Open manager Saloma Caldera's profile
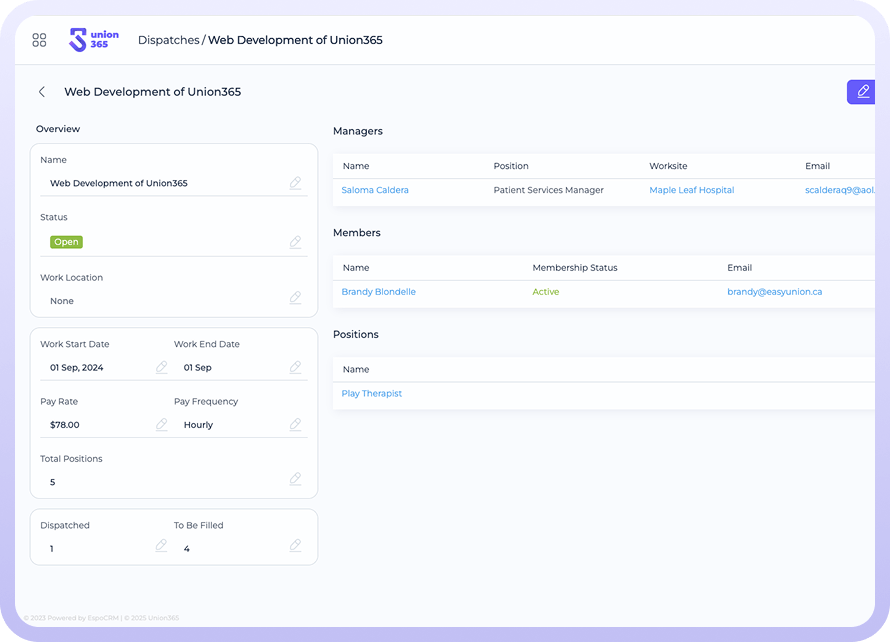Image resolution: width=890 pixels, height=642 pixels. 375,190
